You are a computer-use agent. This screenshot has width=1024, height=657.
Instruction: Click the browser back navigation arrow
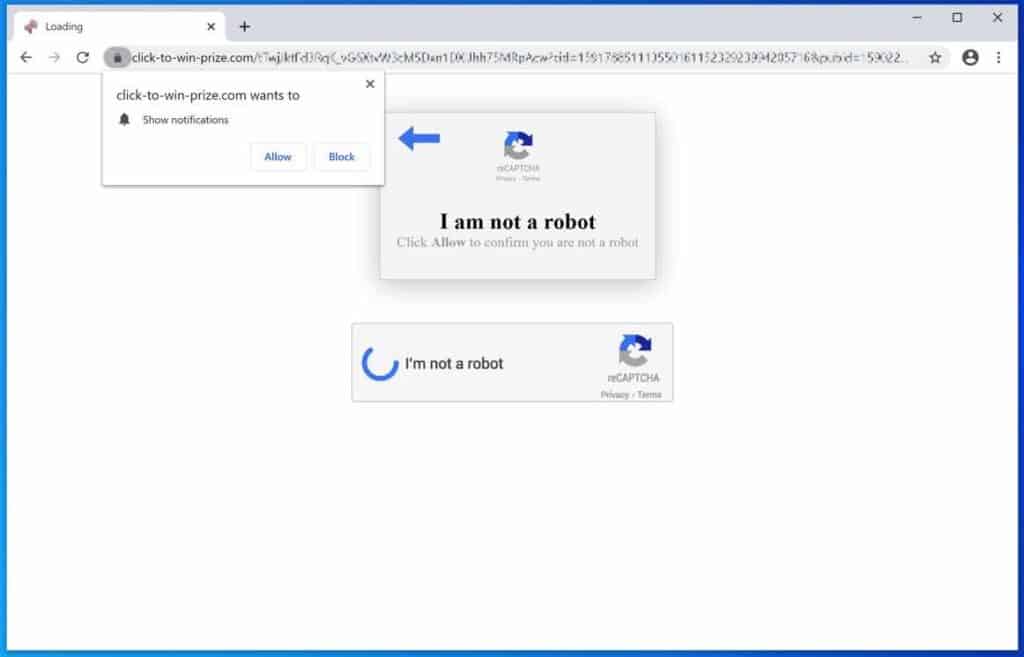point(25,58)
